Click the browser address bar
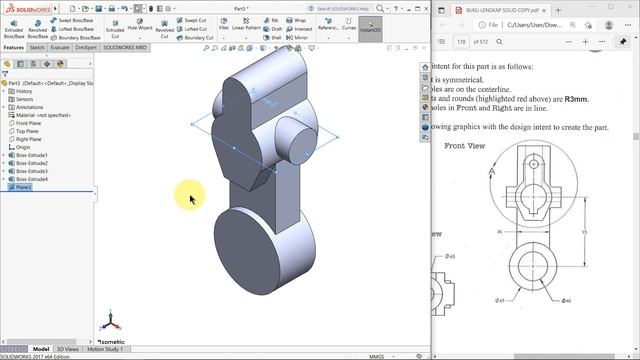This screenshot has width=640, height=360. pyautogui.click(x=534, y=25)
